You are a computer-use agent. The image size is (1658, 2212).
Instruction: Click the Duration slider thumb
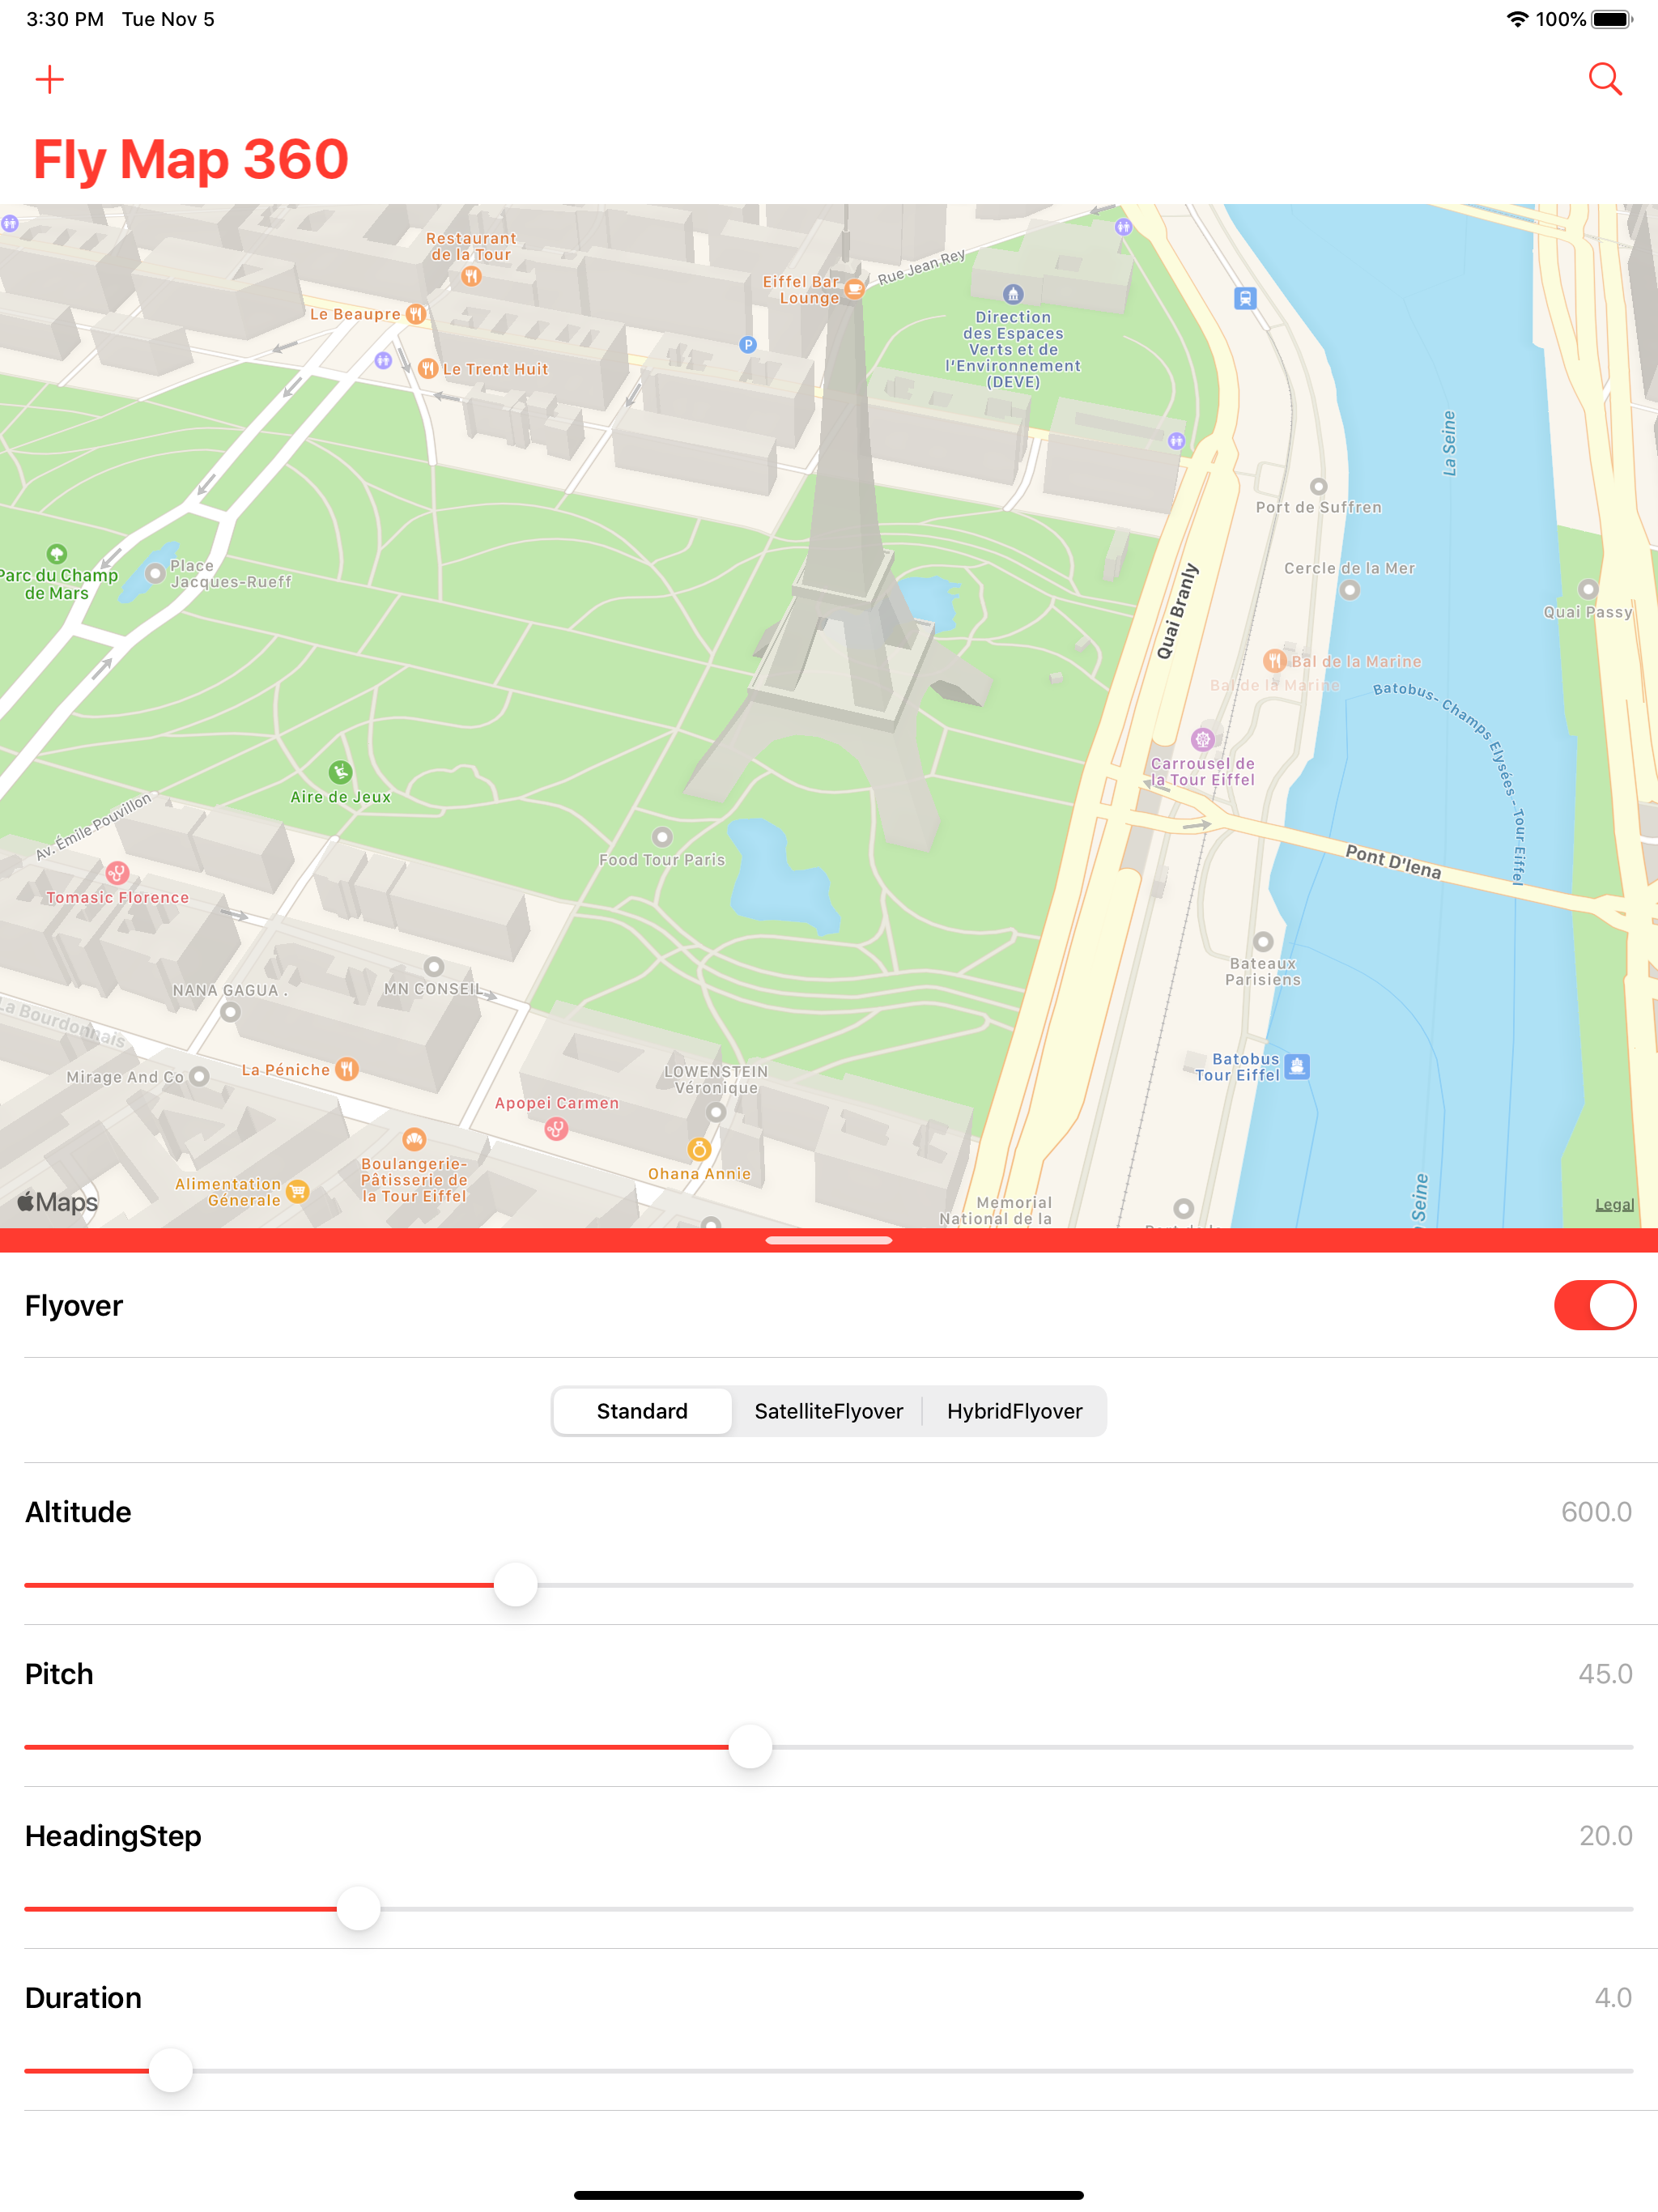click(171, 2070)
